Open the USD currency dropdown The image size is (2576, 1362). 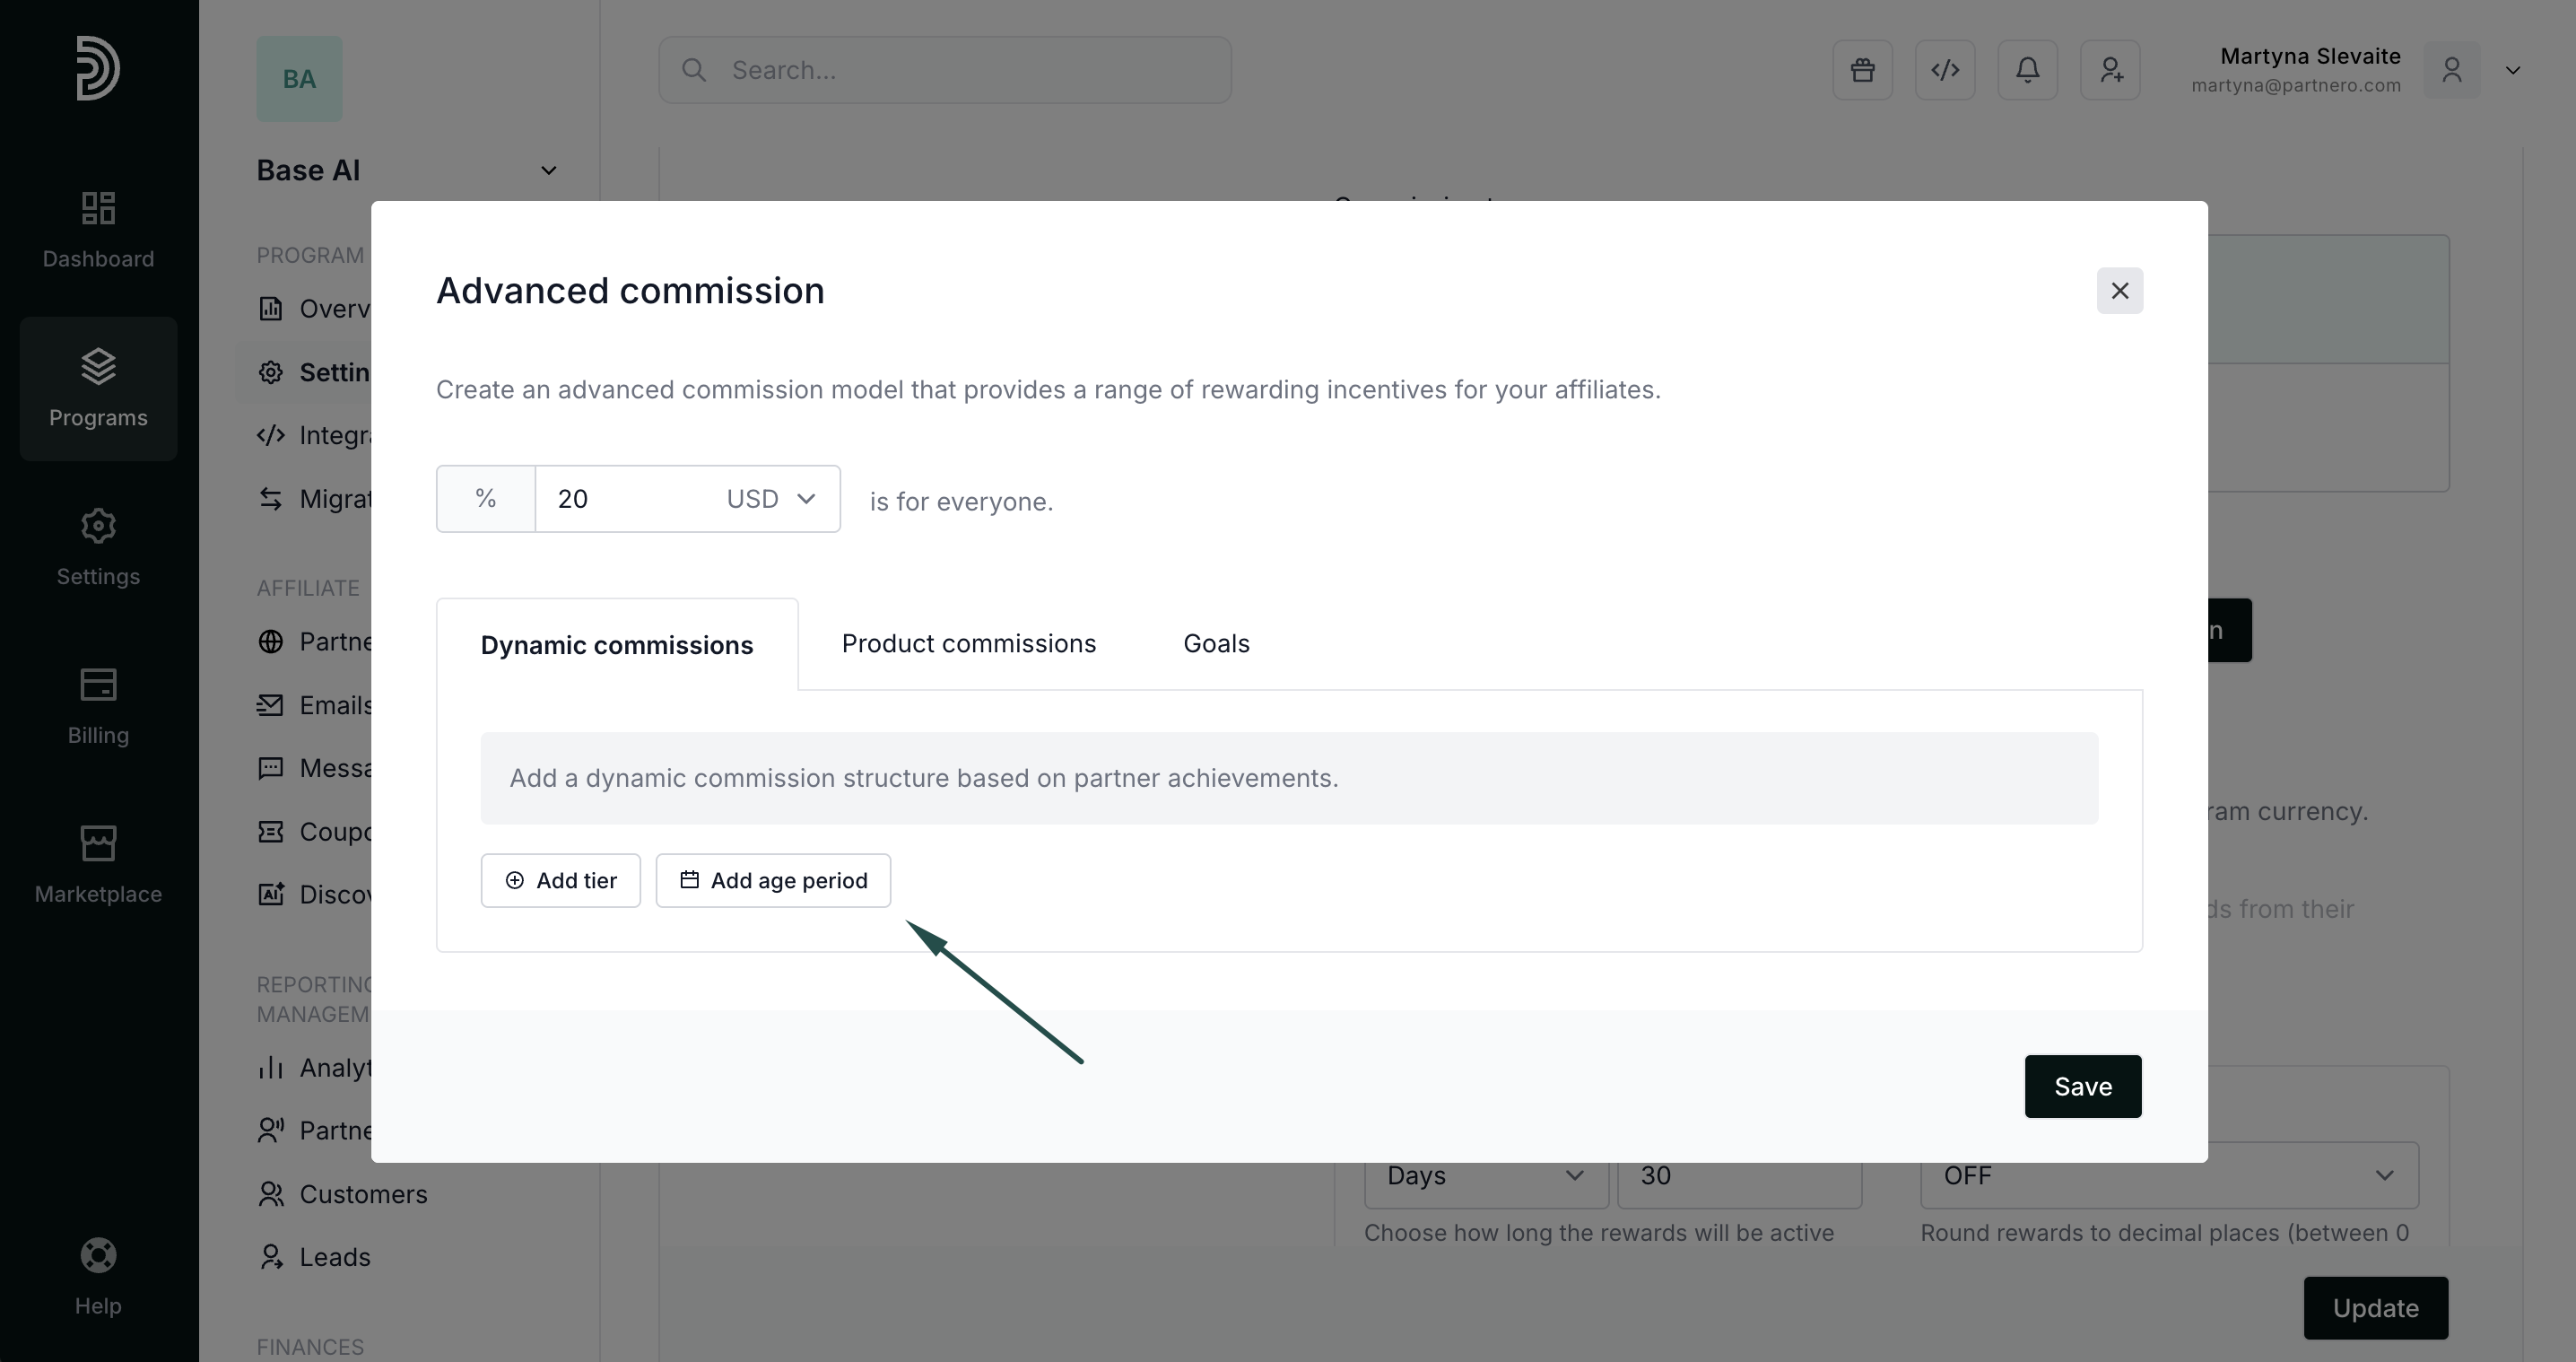[771, 499]
